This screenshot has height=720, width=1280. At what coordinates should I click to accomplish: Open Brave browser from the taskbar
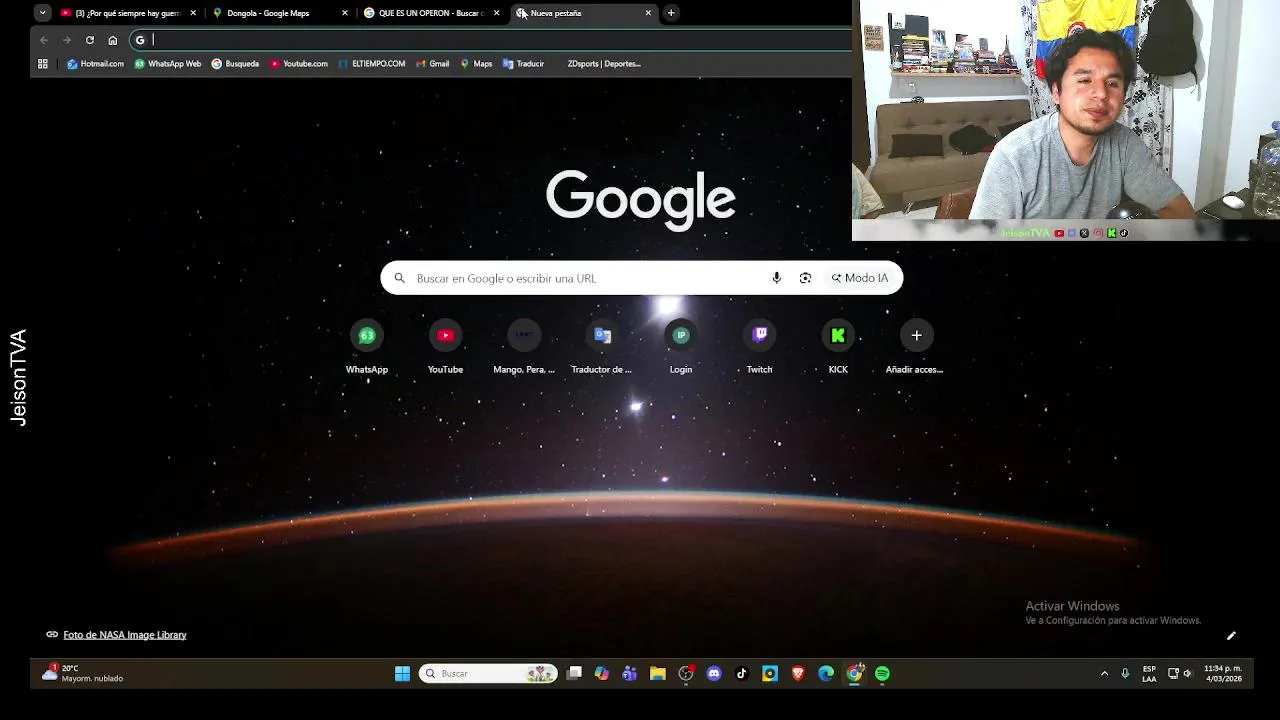pos(798,673)
